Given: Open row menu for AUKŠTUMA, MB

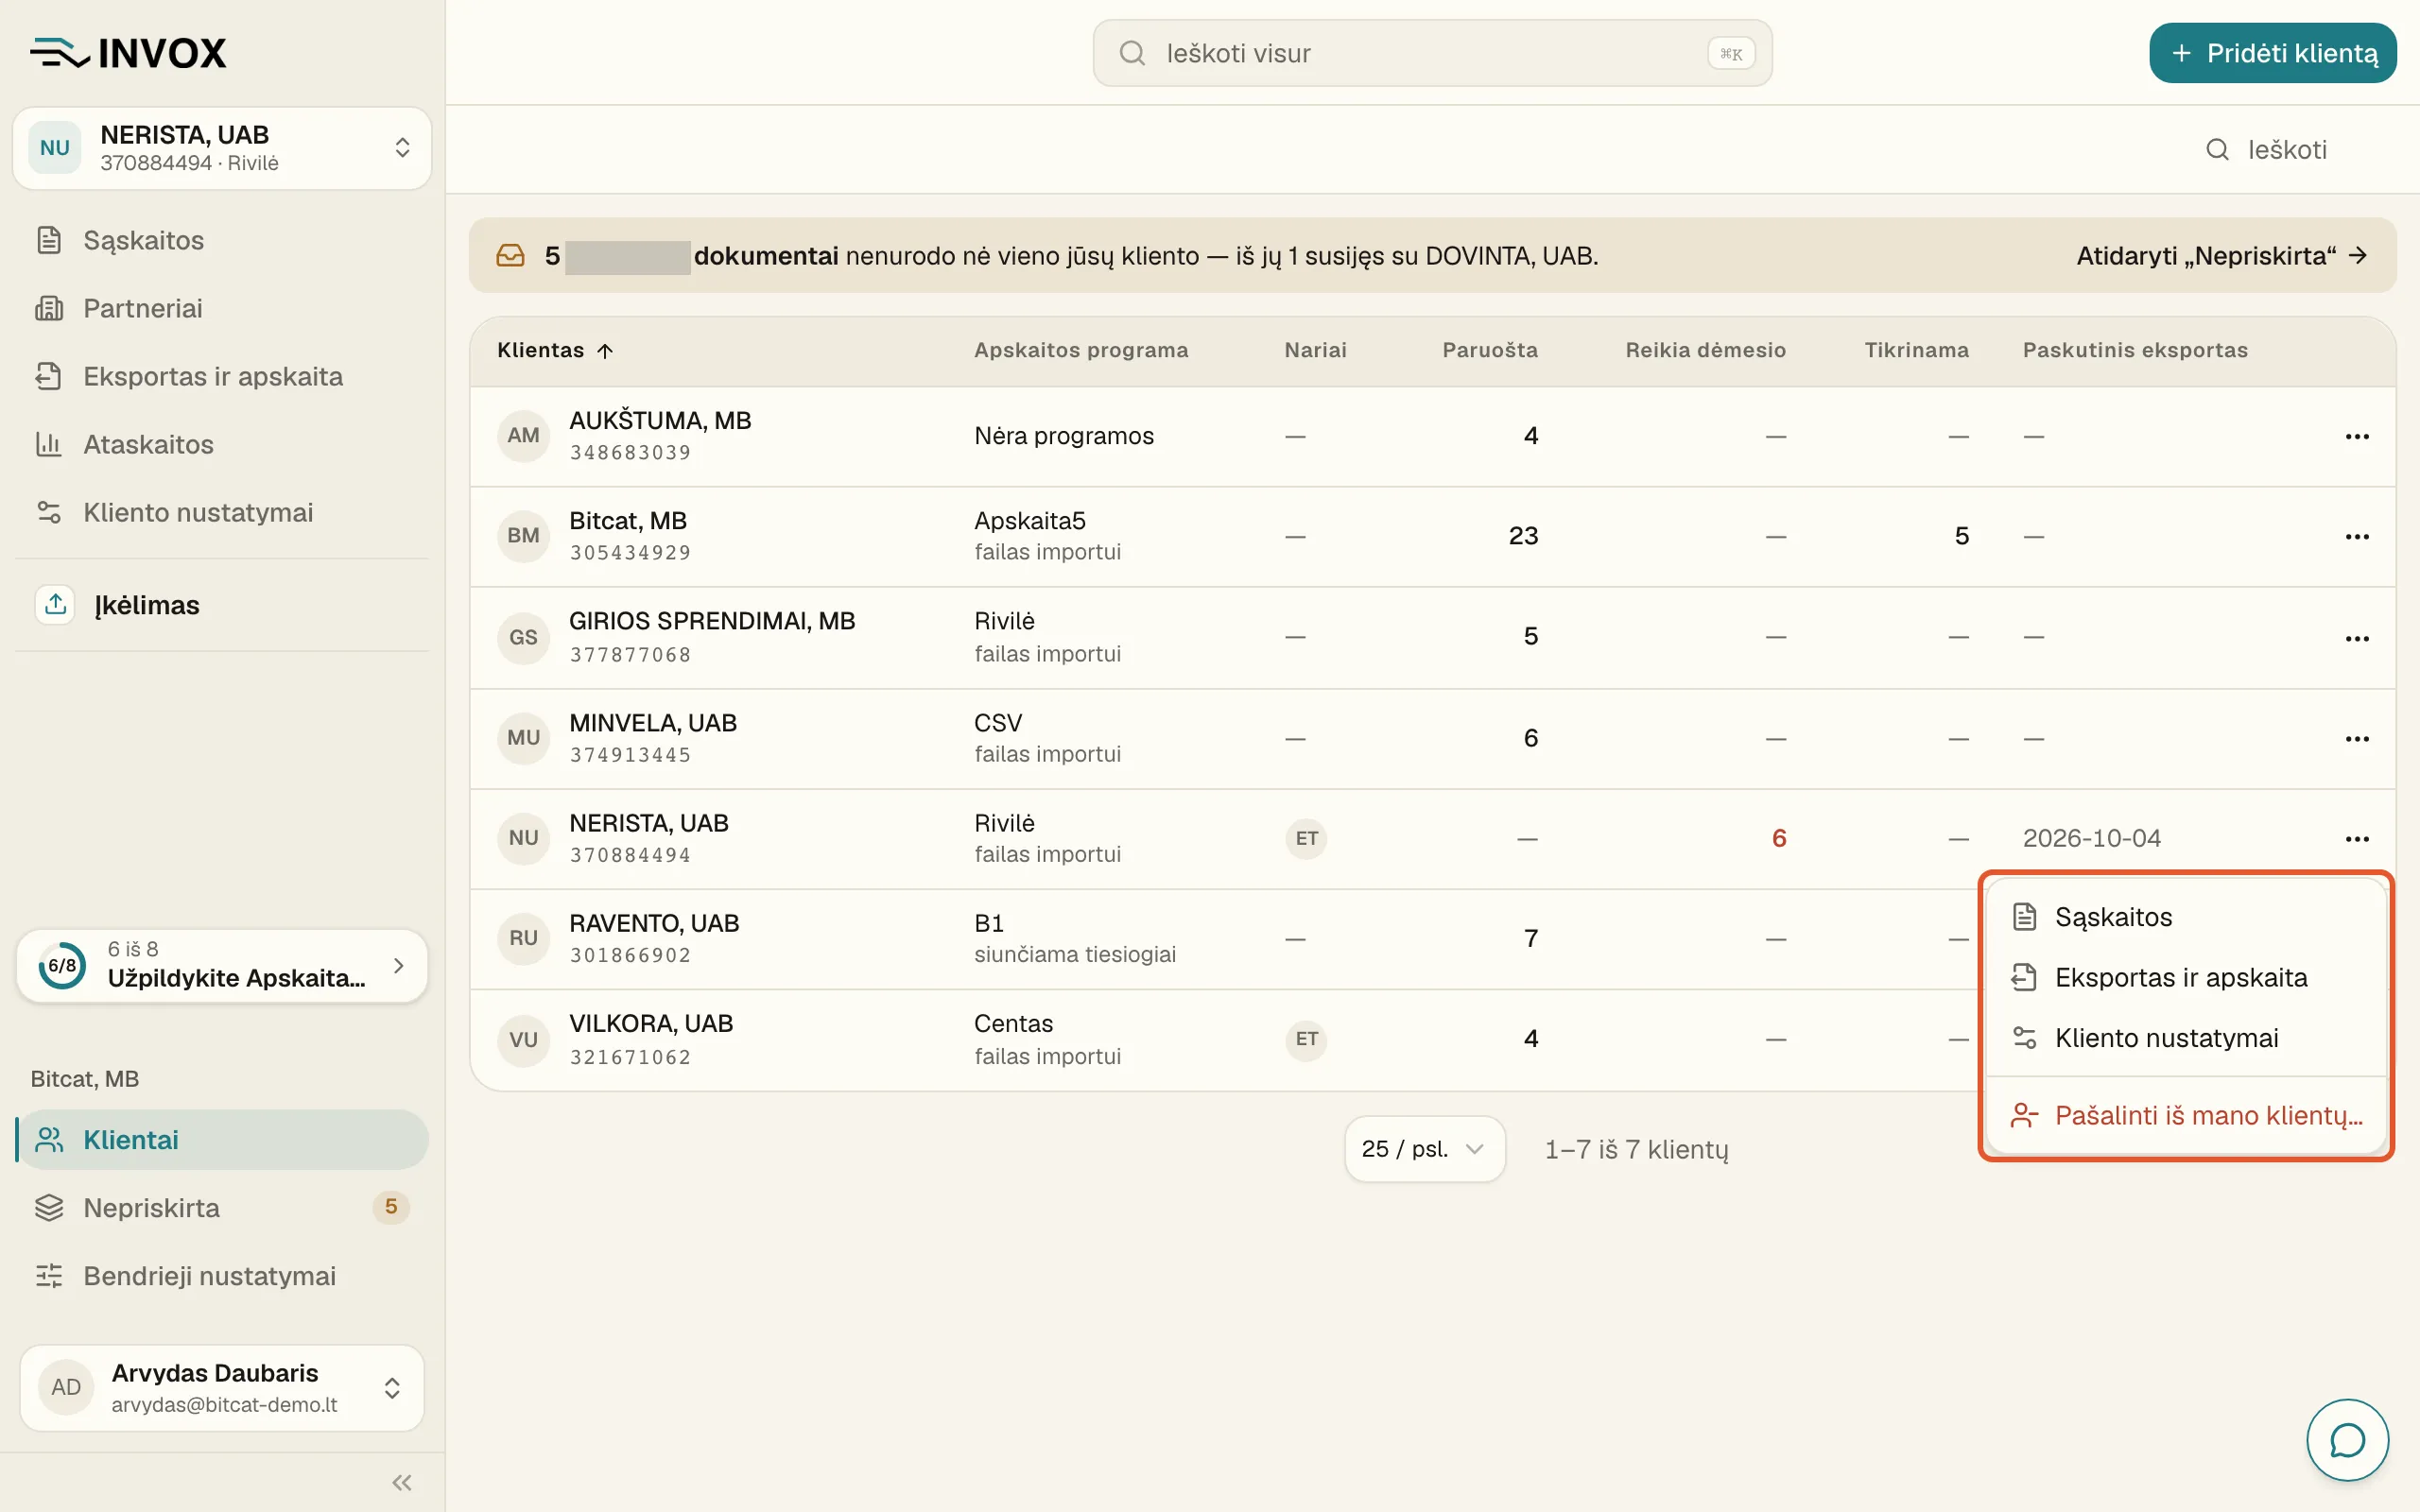Looking at the screenshot, I should [2357, 436].
